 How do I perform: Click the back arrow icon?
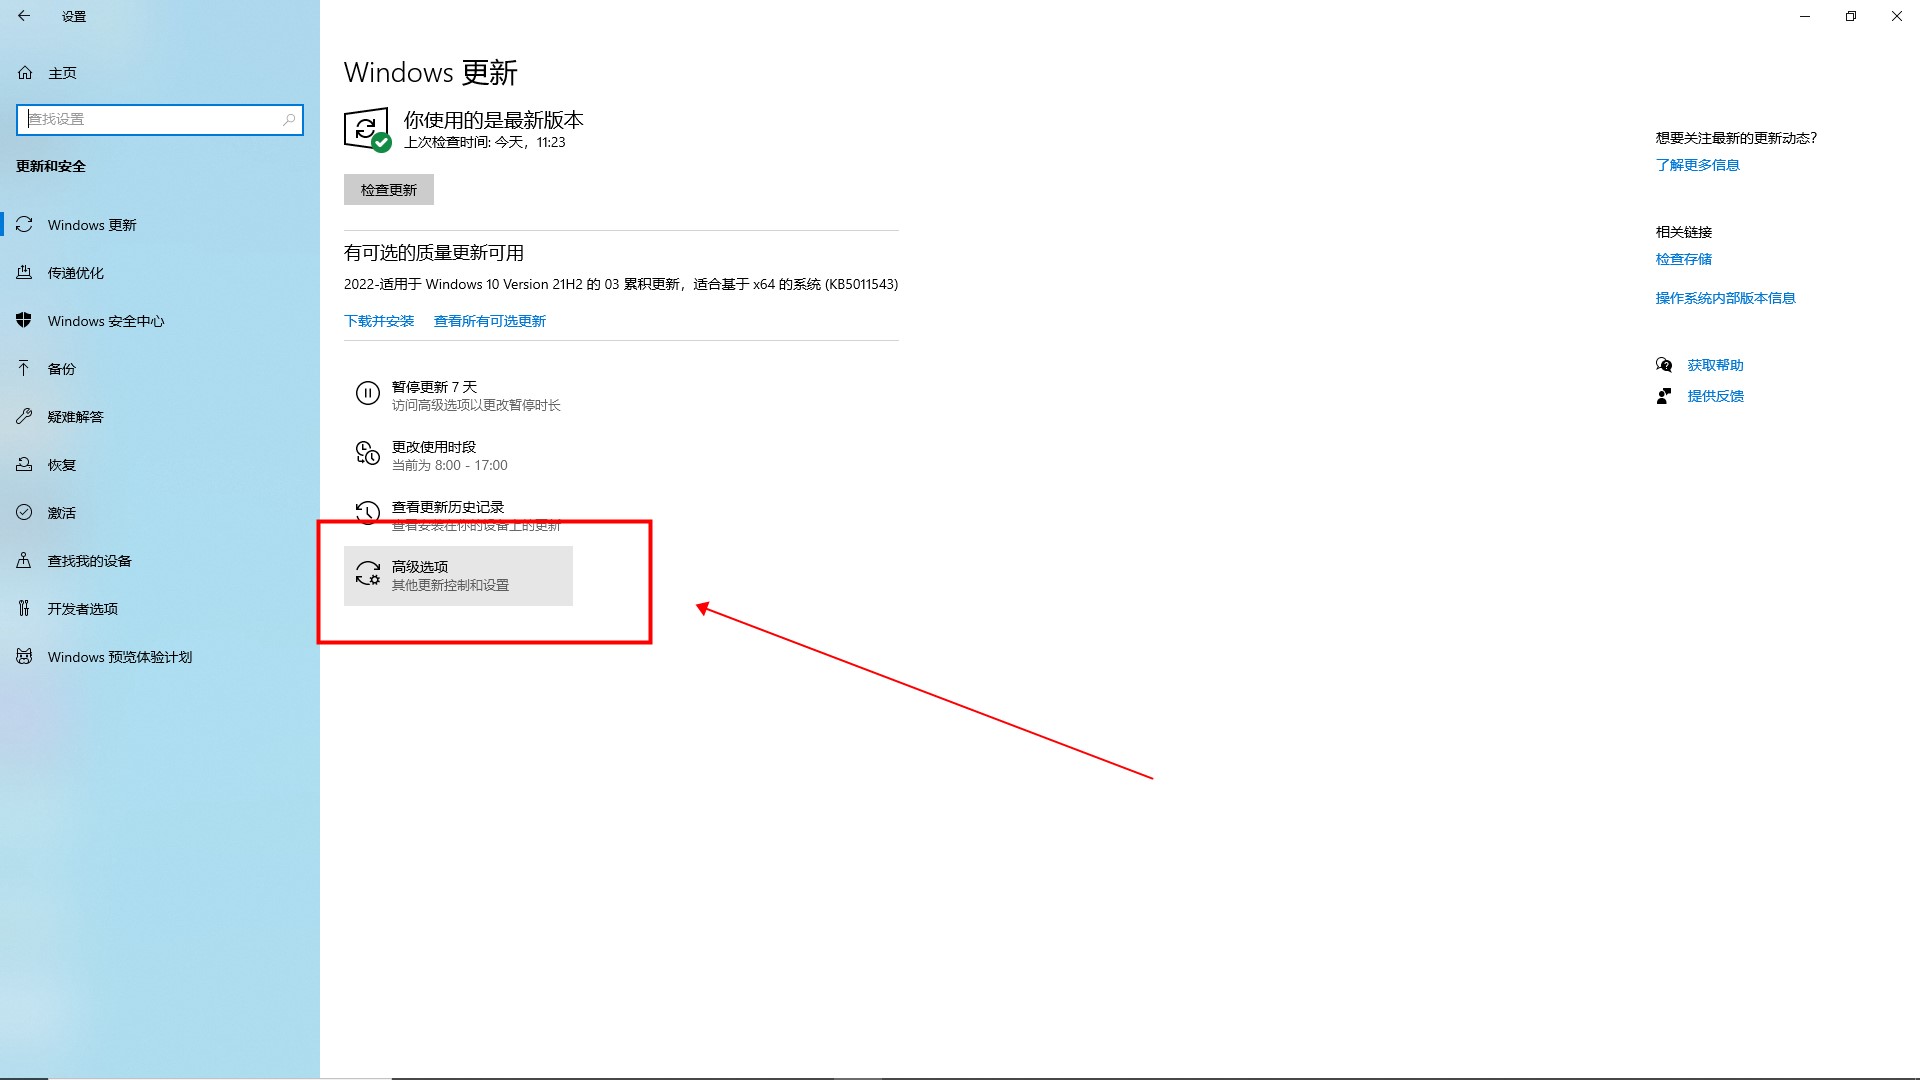pyautogui.click(x=24, y=16)
